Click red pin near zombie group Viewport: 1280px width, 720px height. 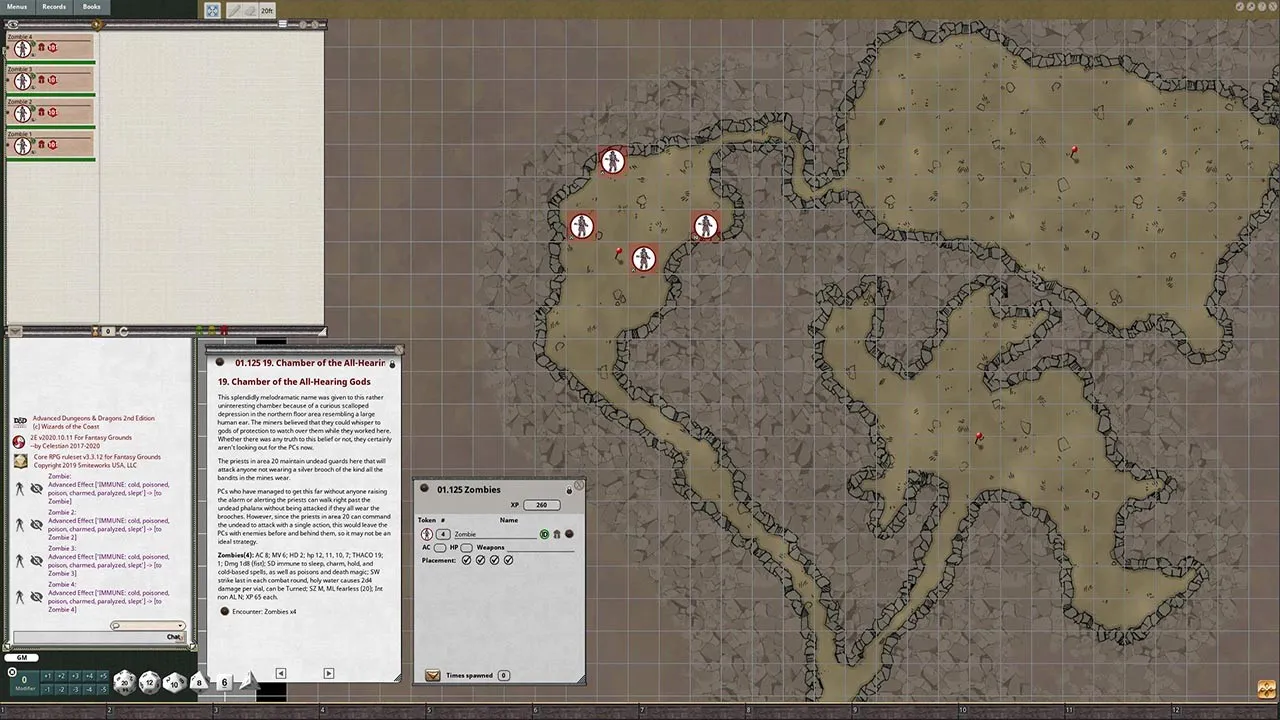[x=619, y=253]
